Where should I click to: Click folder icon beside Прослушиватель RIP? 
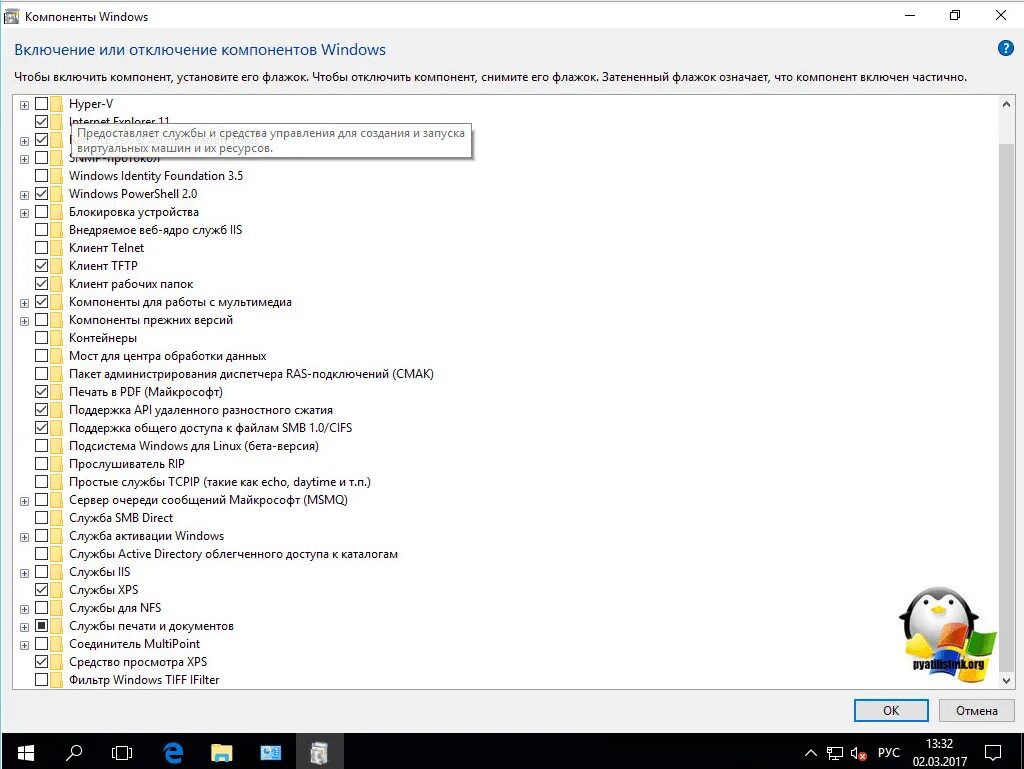56,463
